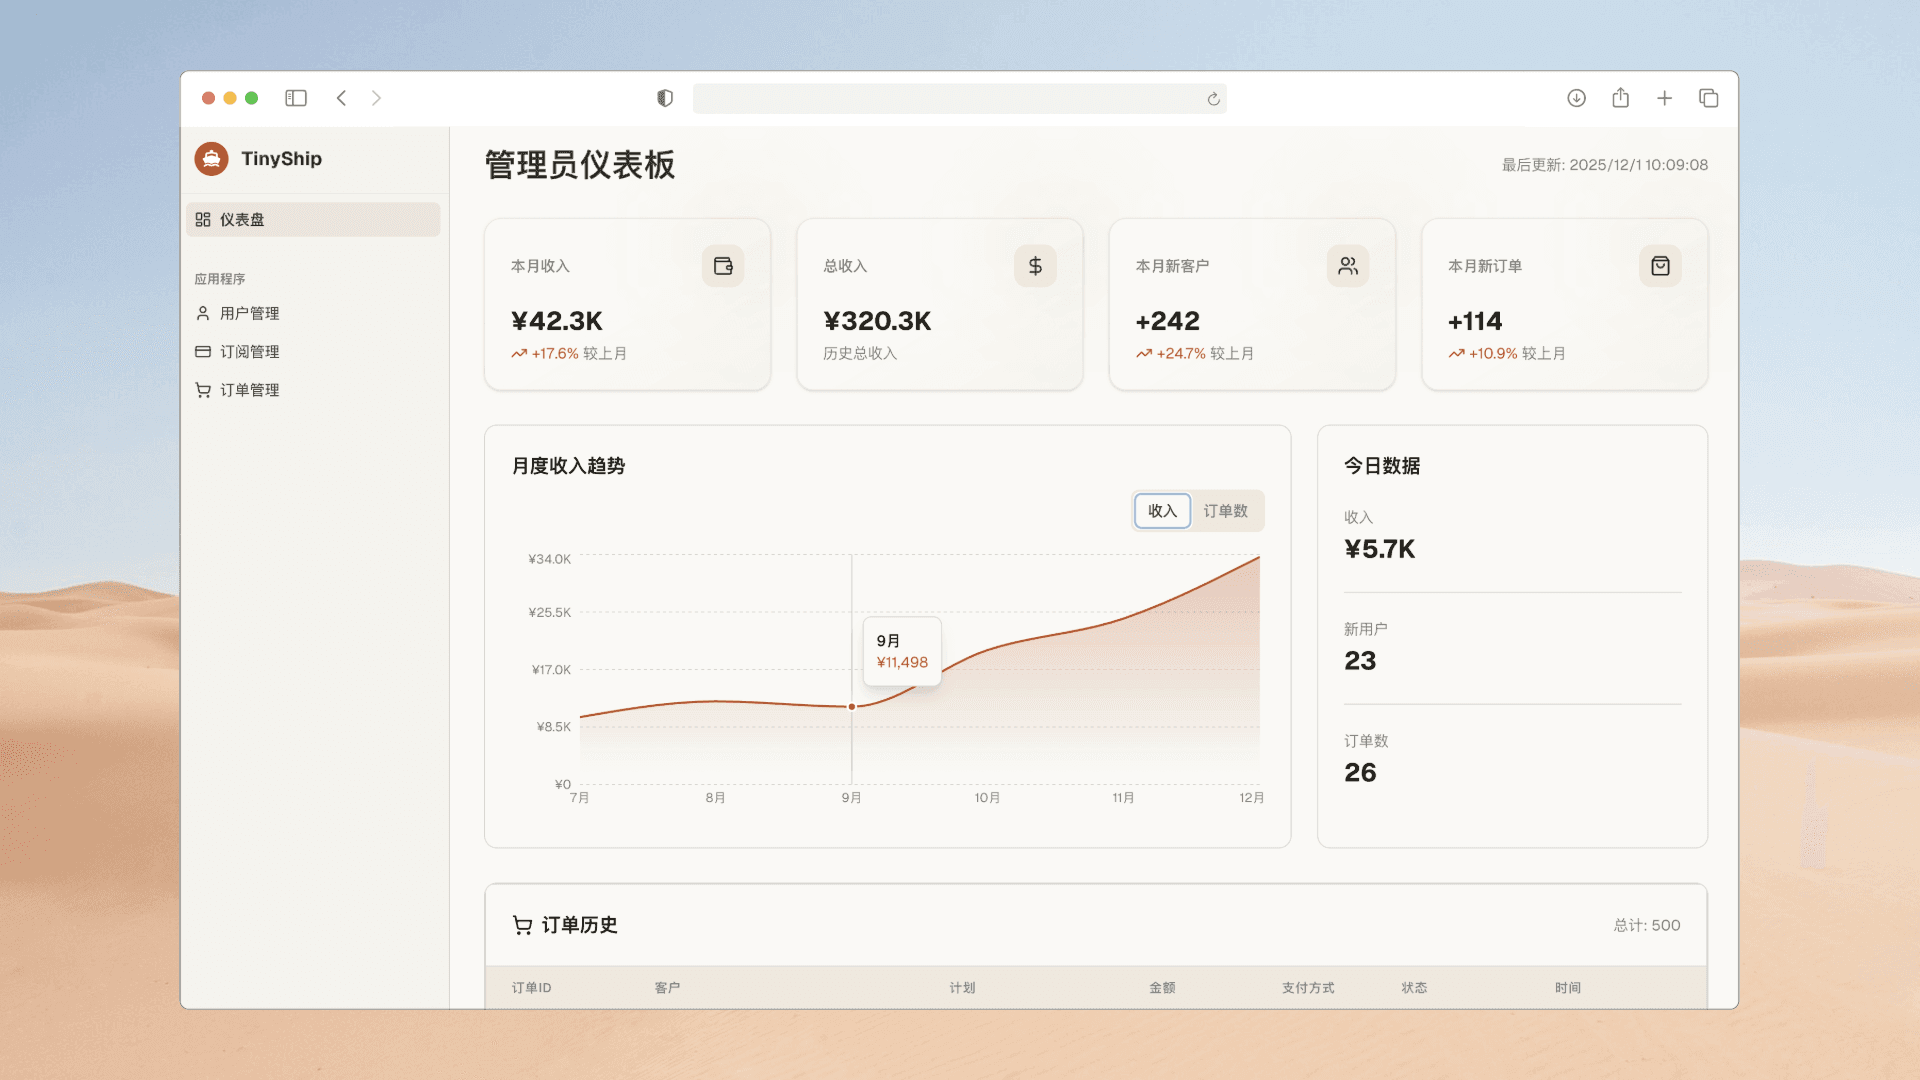1920x1080 pixels.
Task: Click the browser forward chevron
Action: click(377, 98)
